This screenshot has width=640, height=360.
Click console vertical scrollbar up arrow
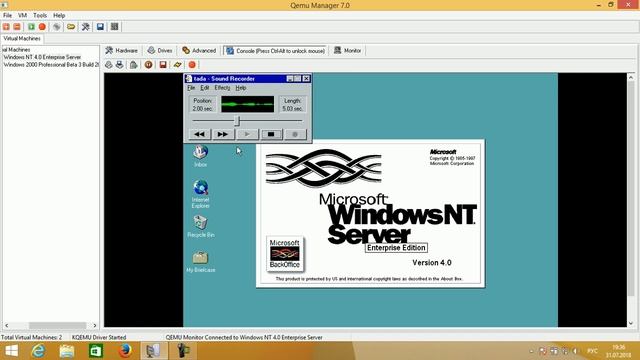(631, 77)
